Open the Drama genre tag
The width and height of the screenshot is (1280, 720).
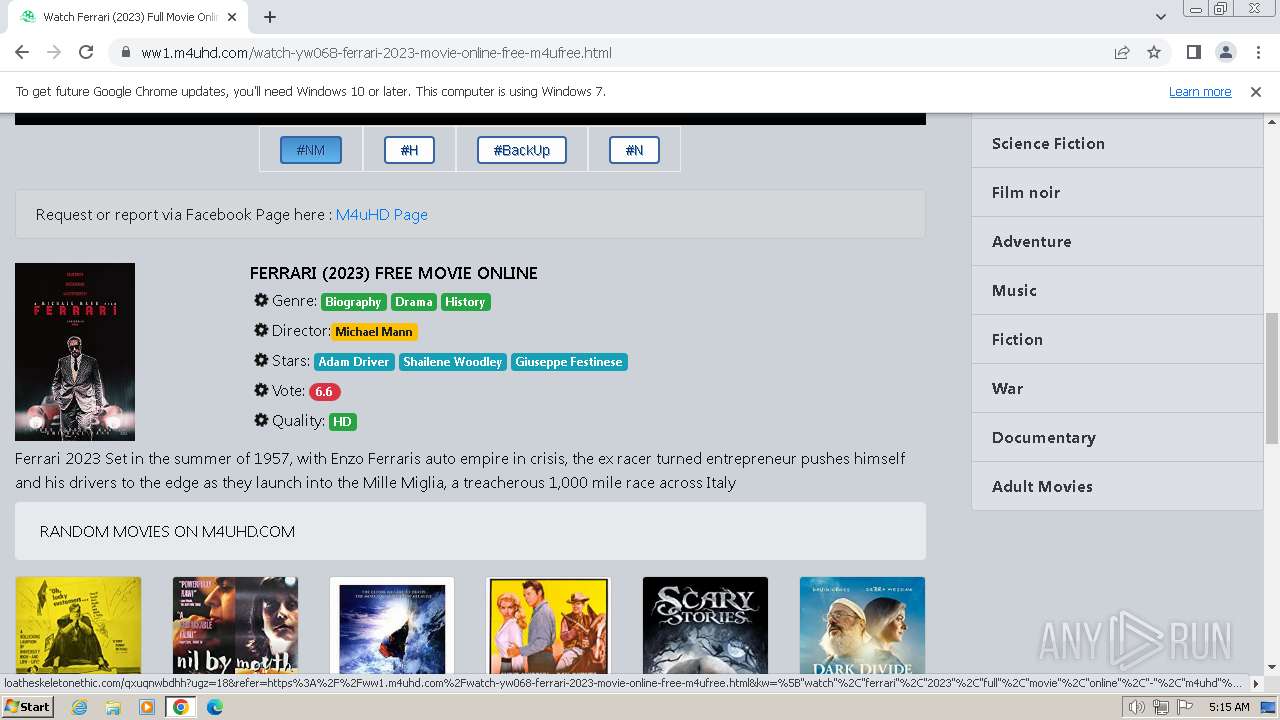pyautogui.click(x=413, y=302)
